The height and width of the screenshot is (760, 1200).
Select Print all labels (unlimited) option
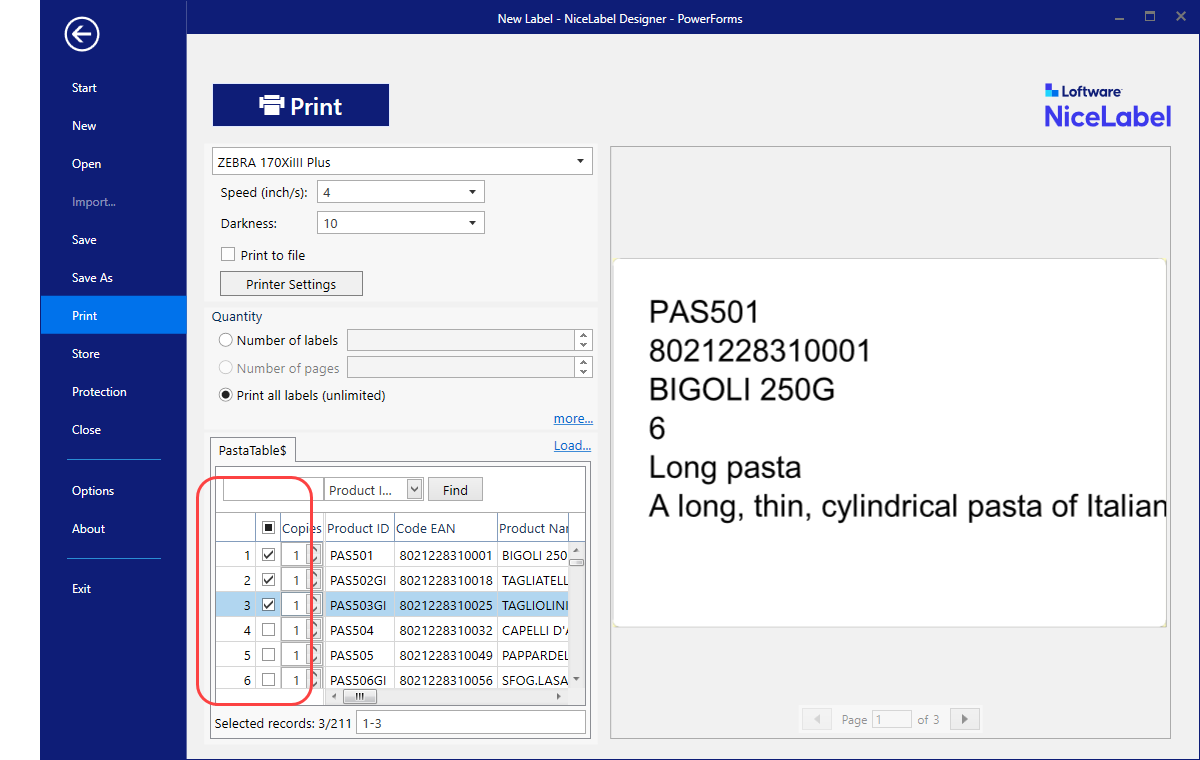pos(226,395)
